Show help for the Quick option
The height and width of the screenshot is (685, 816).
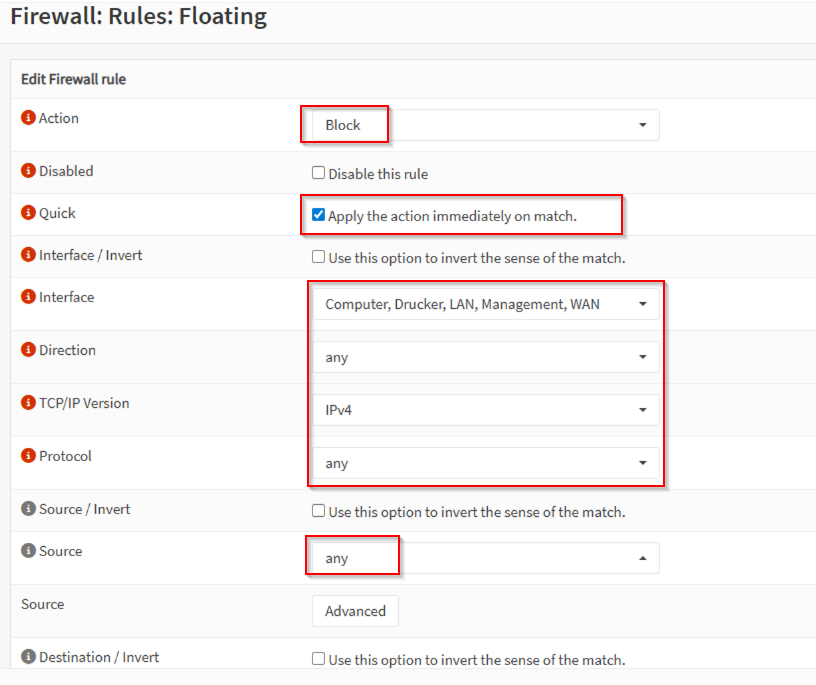pos(28,213)
